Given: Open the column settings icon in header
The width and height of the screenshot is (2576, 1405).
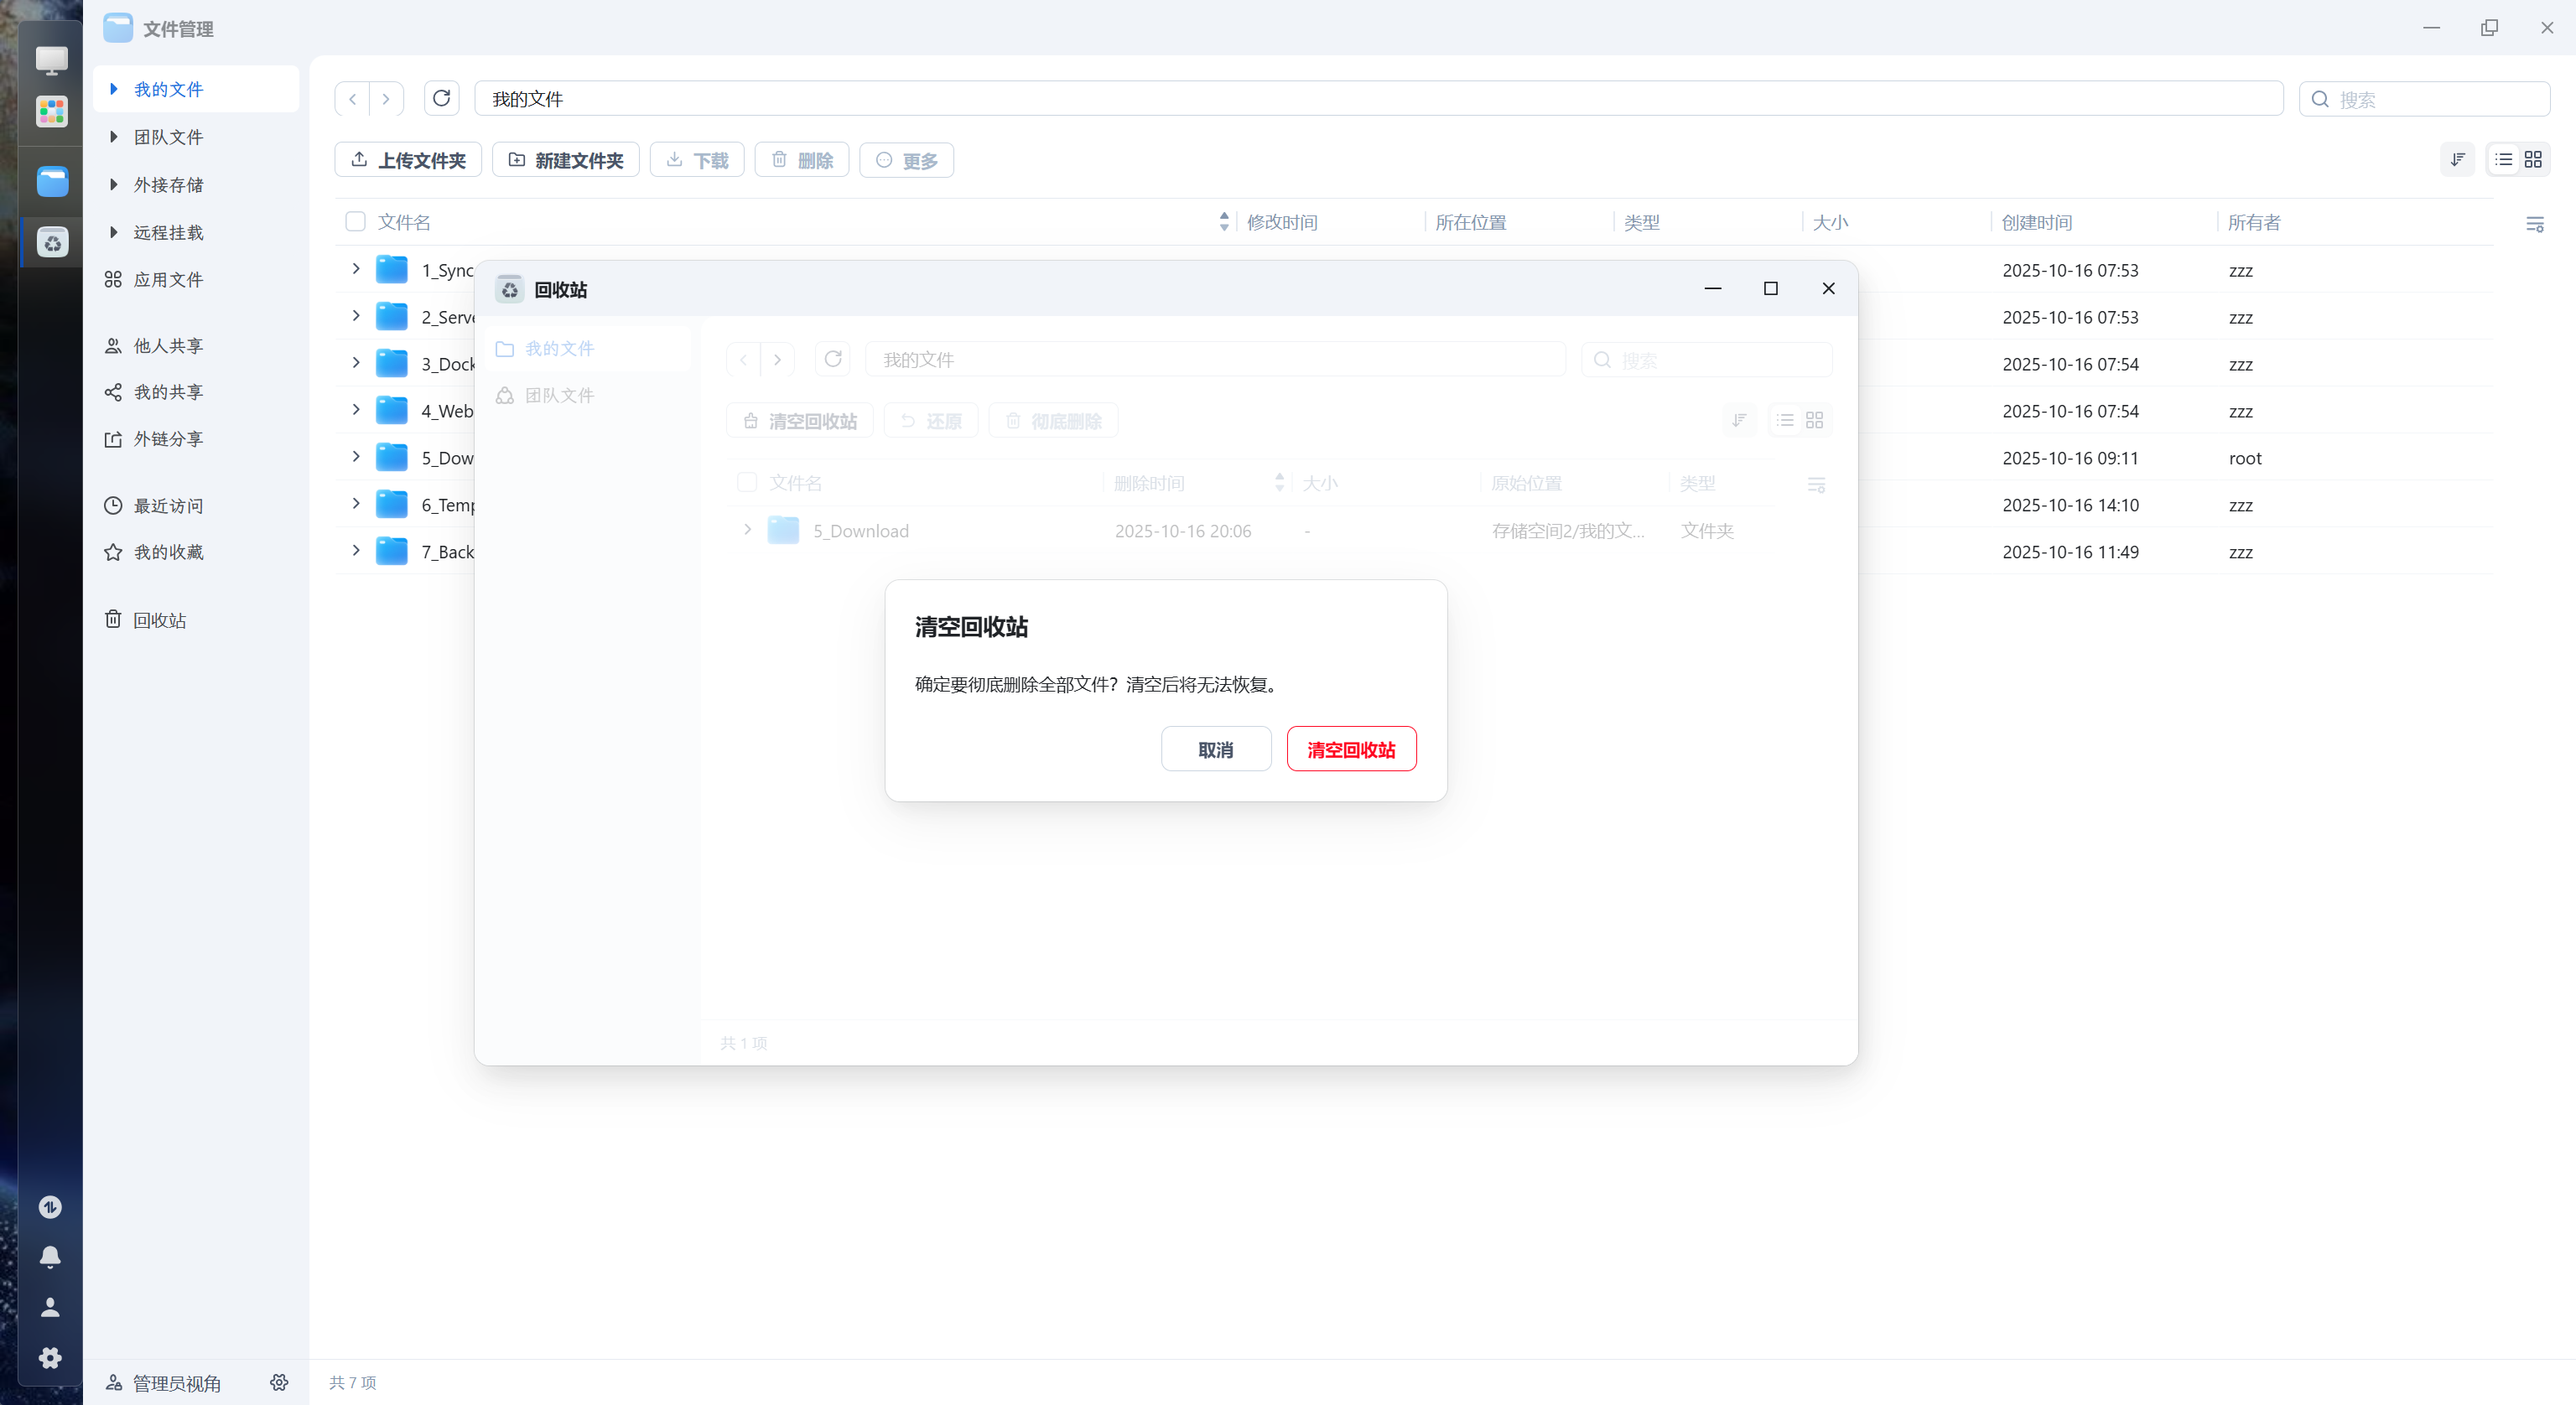Looking at the screenshot, I should [x=2534, y=224].
